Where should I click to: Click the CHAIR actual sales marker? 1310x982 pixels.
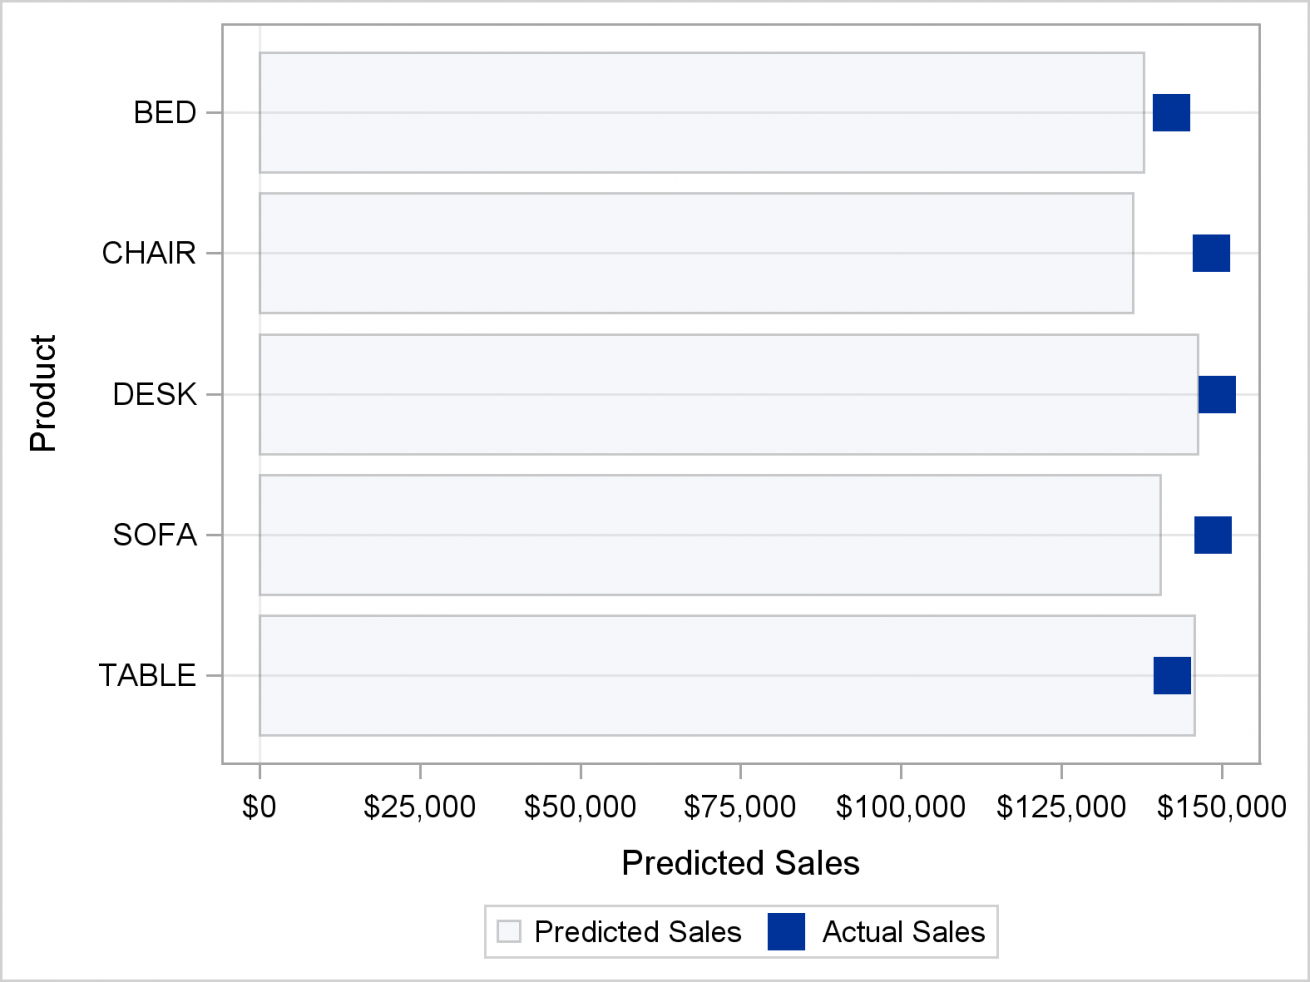tap(1211, 253)
